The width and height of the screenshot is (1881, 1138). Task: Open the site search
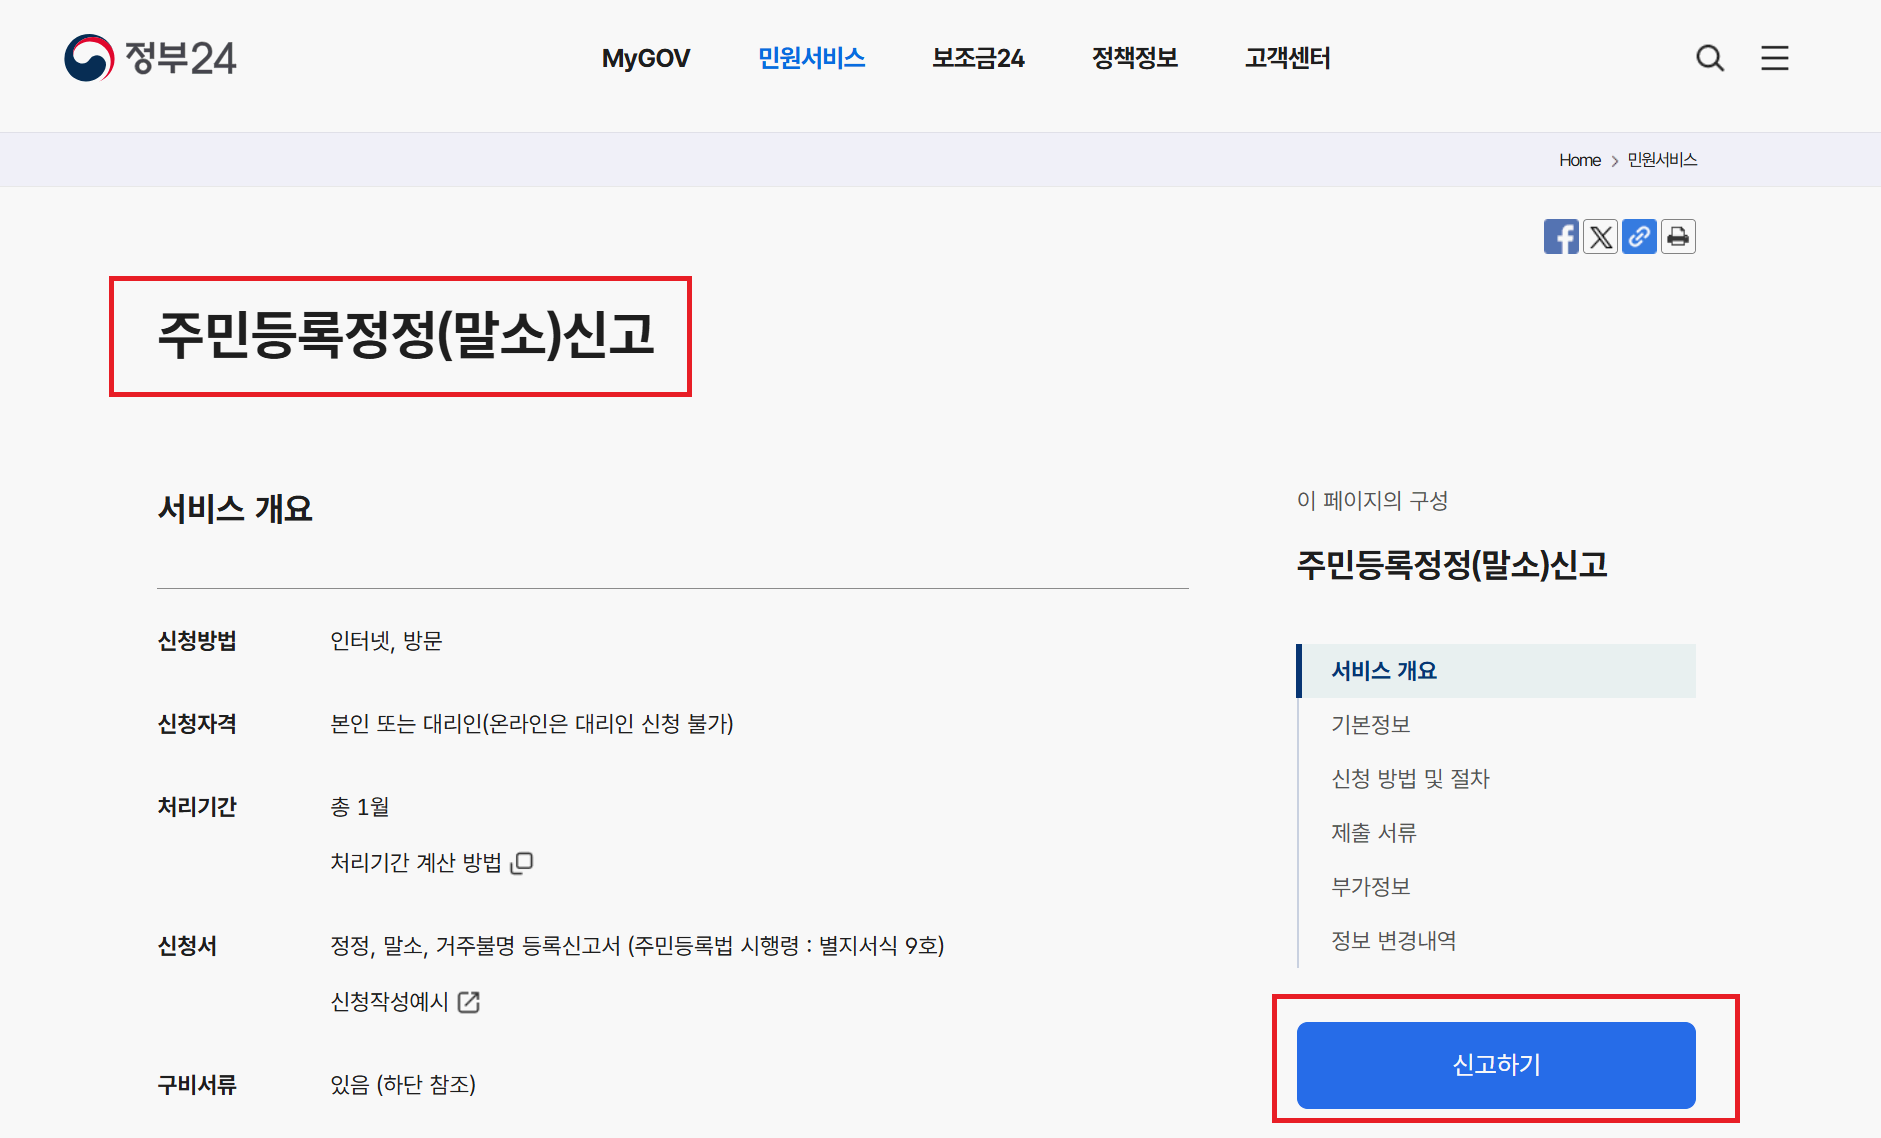click(x=1710, y=58)
